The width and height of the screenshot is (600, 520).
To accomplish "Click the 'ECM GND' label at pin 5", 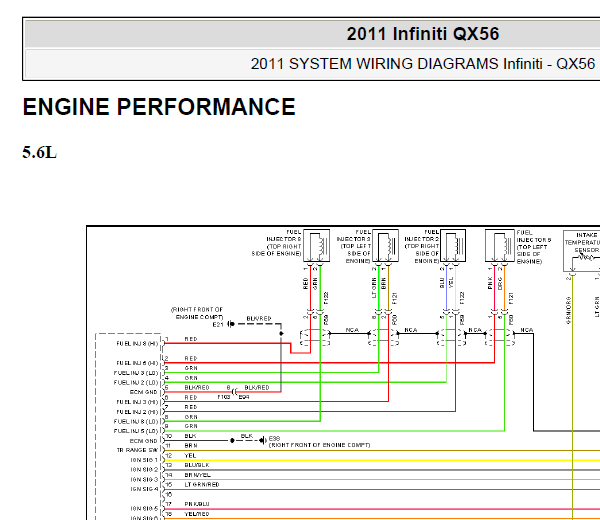I will click(143, 392).
